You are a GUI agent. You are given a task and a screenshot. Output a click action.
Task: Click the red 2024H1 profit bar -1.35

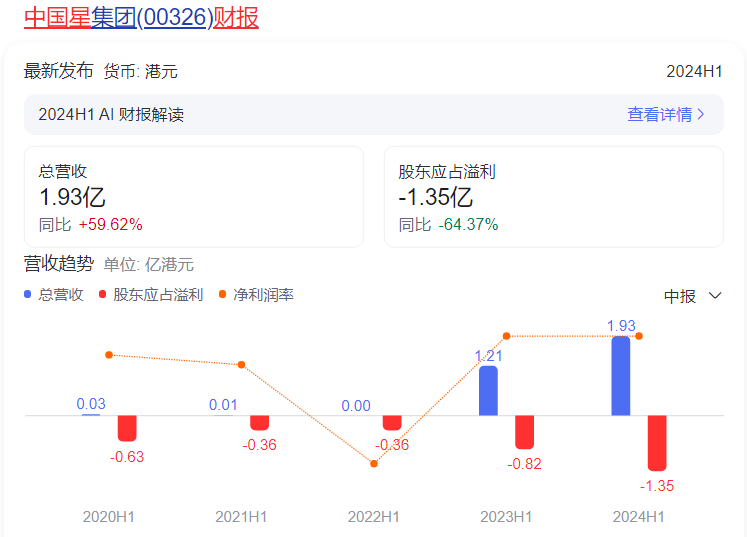point(657,443)
